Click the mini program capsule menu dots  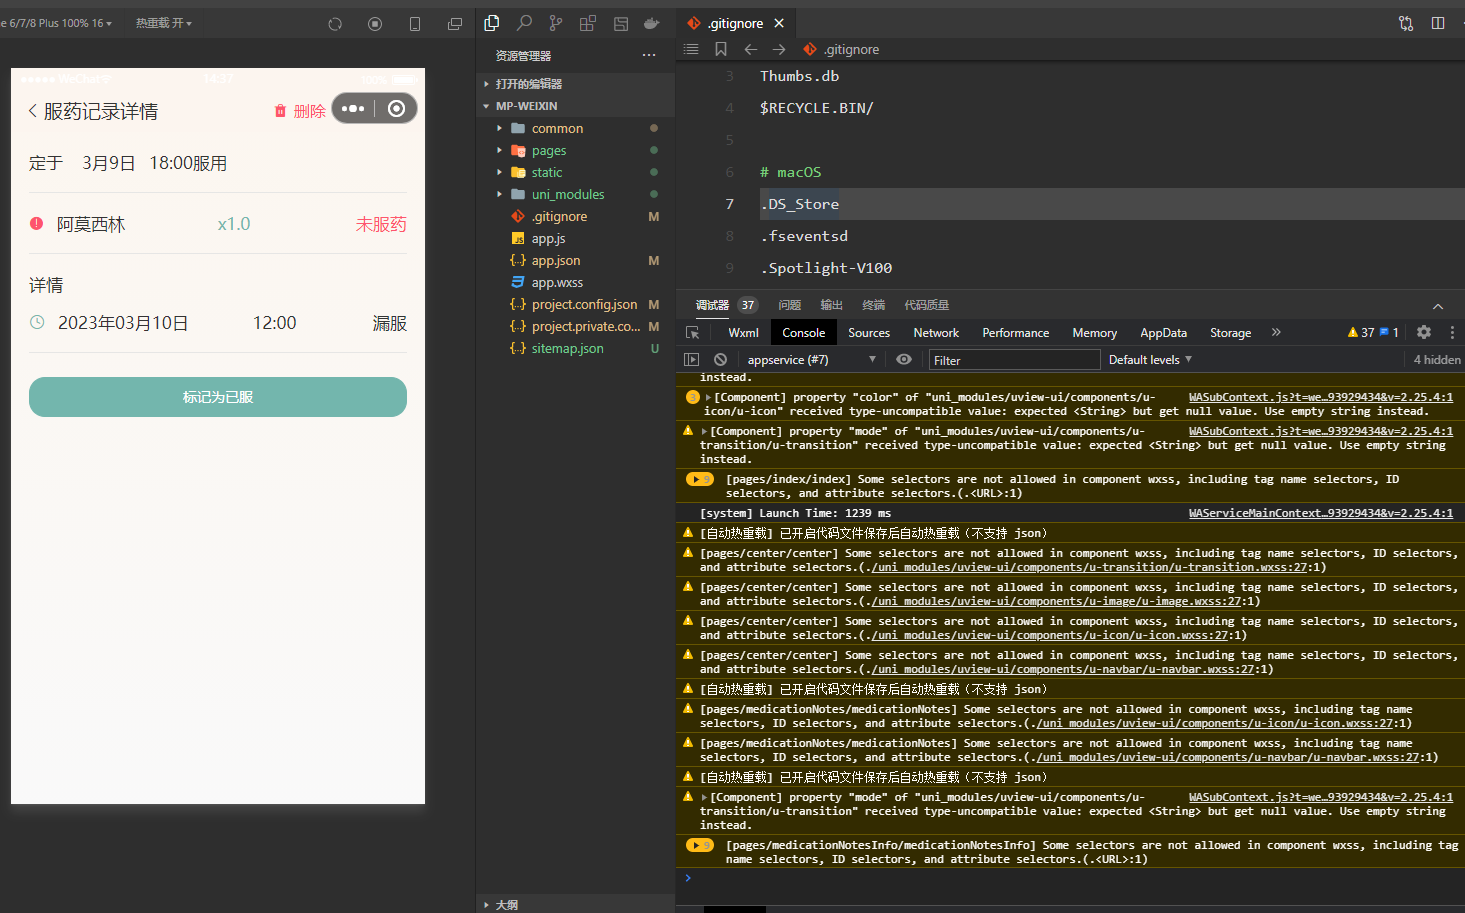point(353,109)
